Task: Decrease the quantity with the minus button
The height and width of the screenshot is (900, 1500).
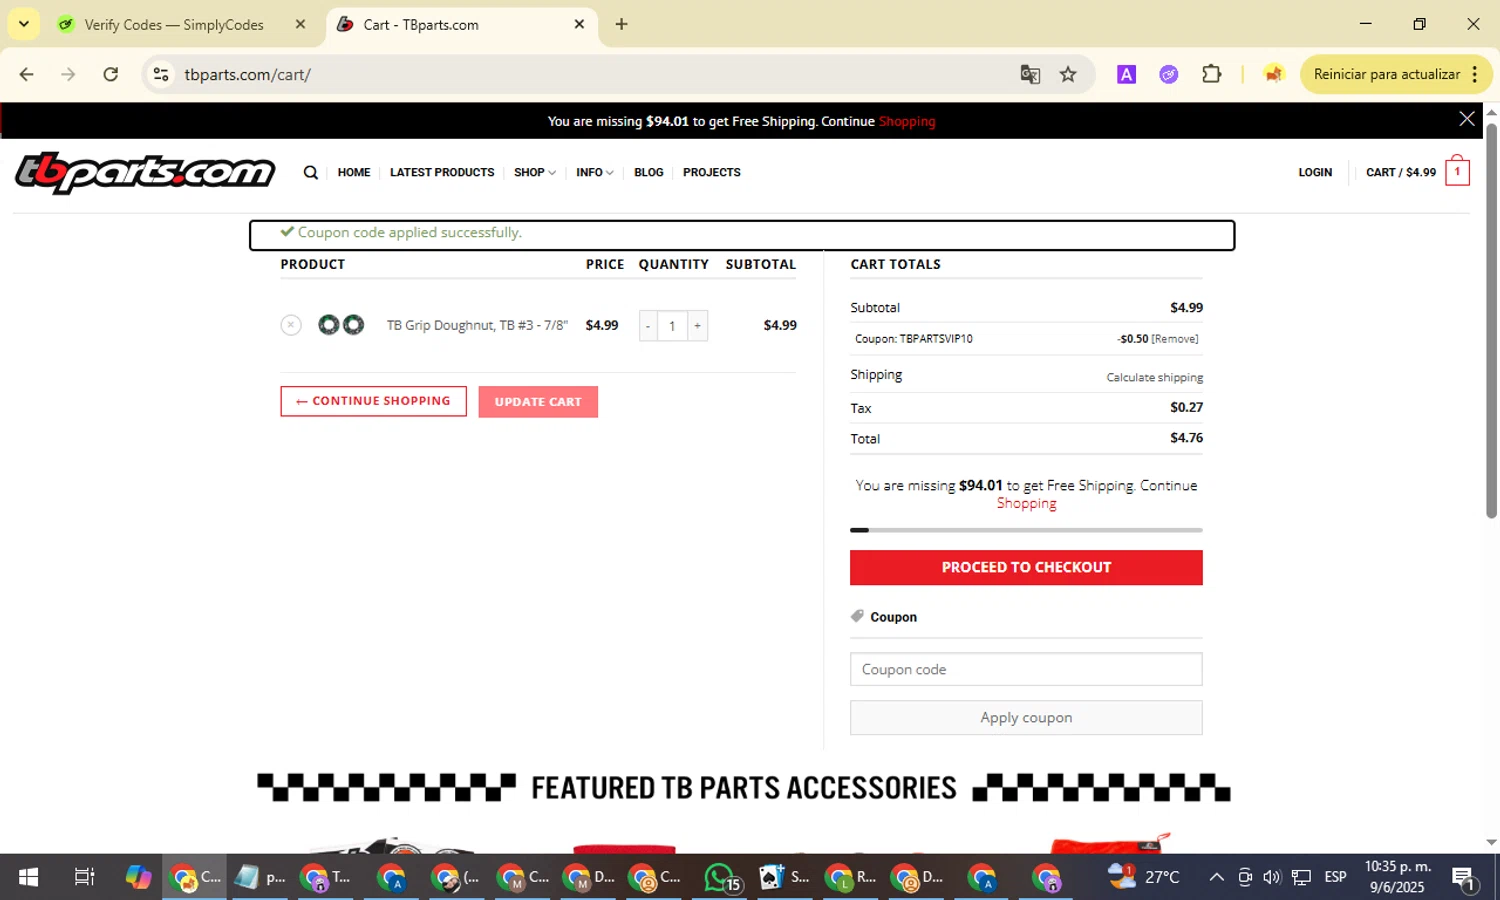Action: coord(648,326)
